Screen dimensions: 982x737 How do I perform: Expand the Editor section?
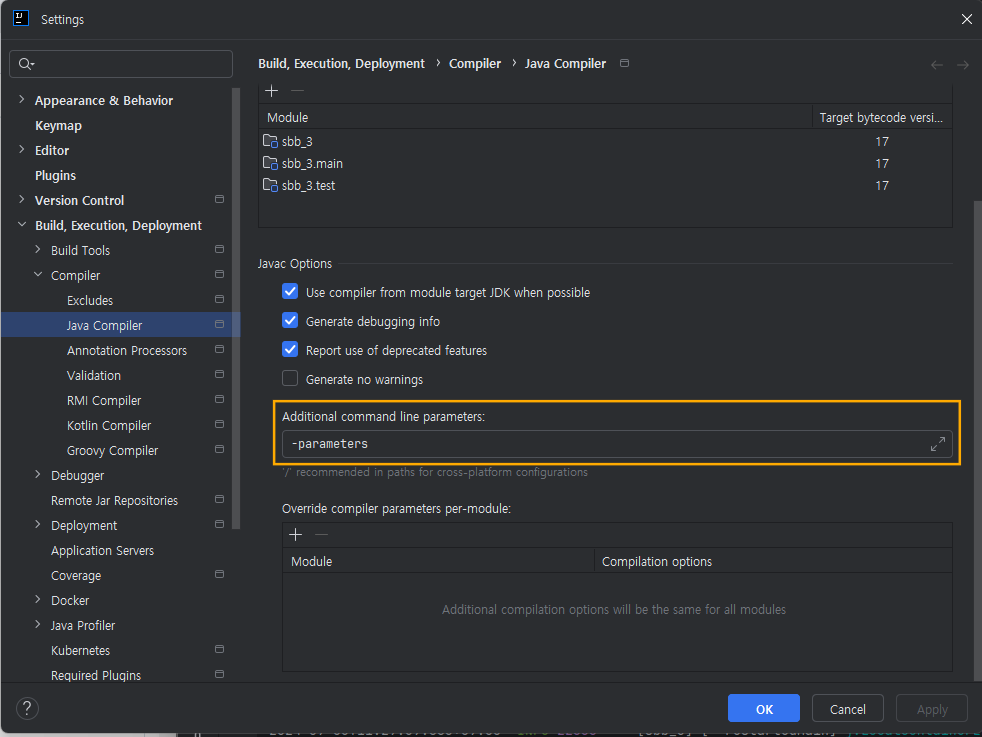click(22, 150)
